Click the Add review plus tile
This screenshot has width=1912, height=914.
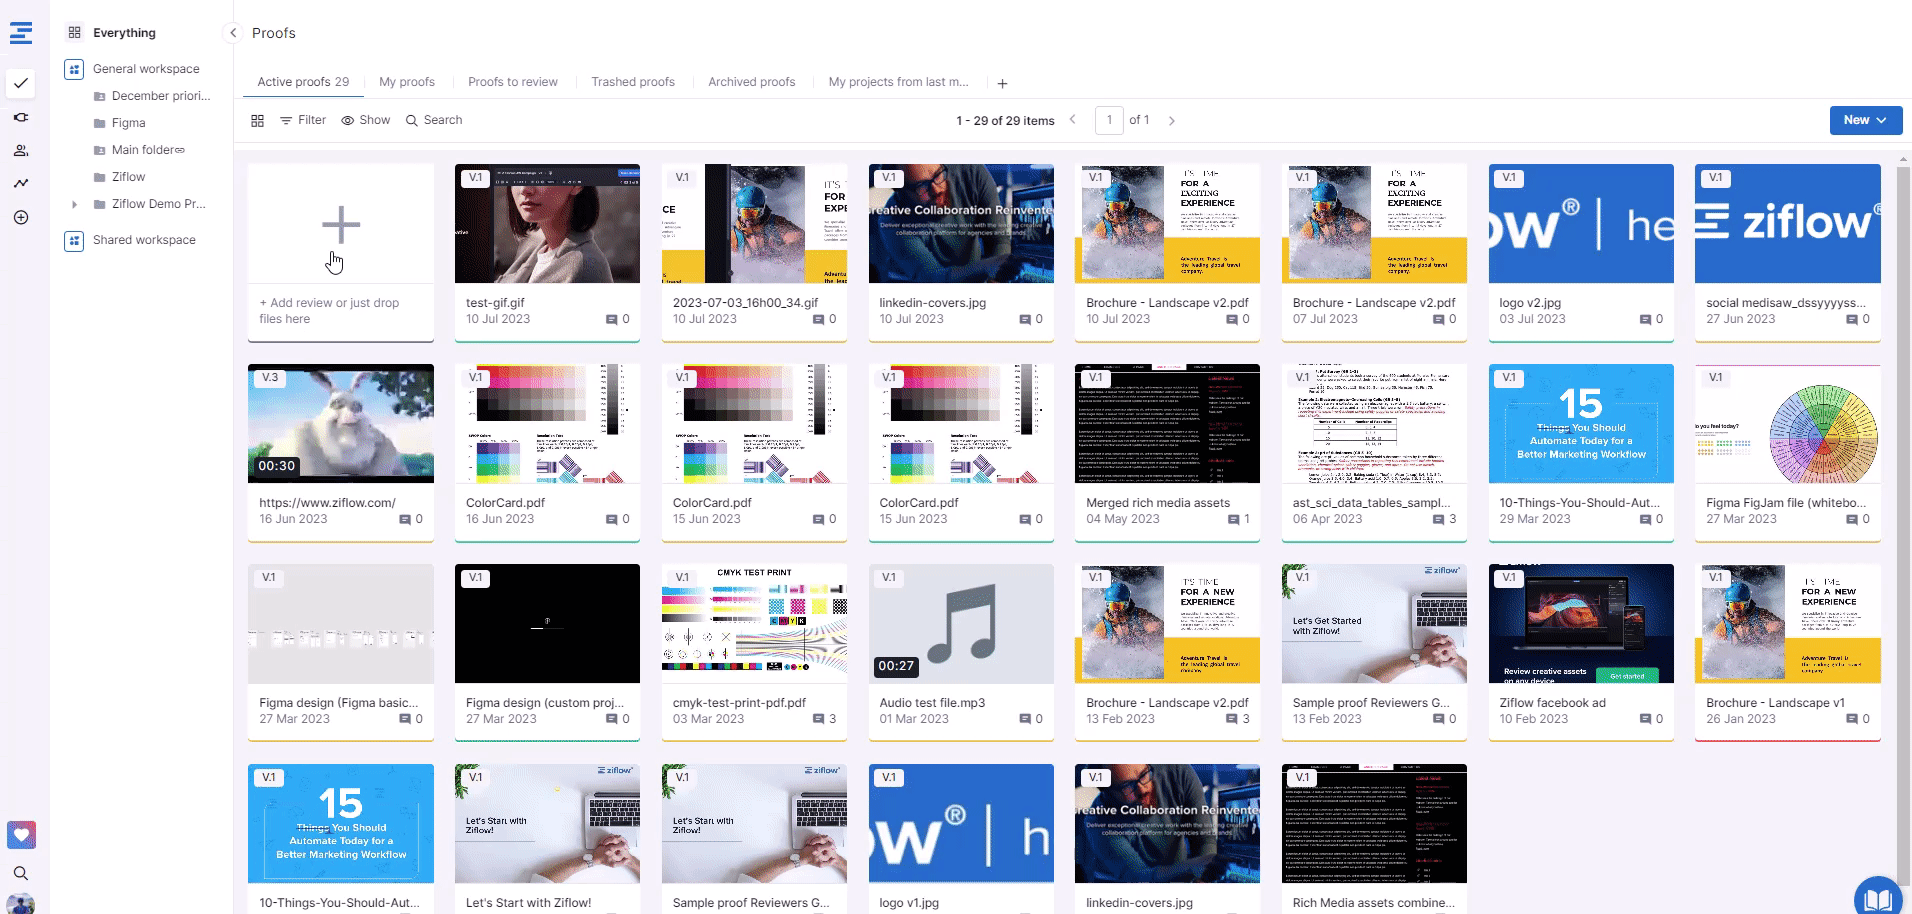341,225
